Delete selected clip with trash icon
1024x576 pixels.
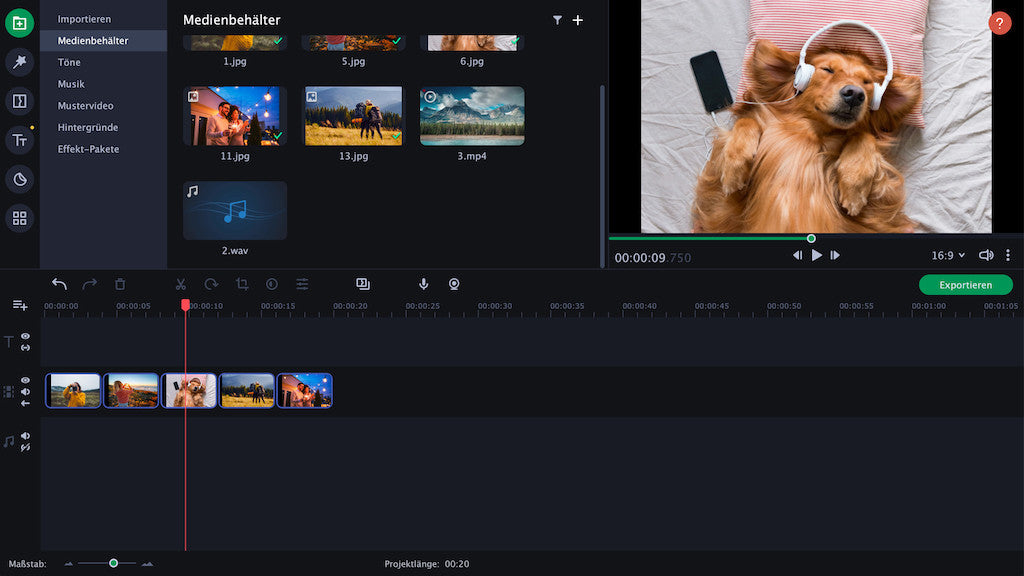[120, 284]
